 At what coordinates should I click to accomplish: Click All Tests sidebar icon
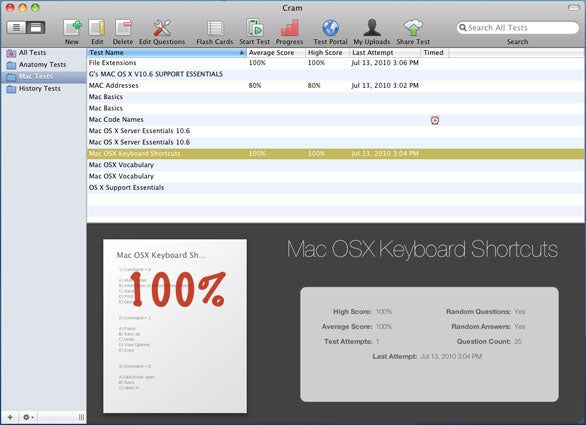point(11,53)
